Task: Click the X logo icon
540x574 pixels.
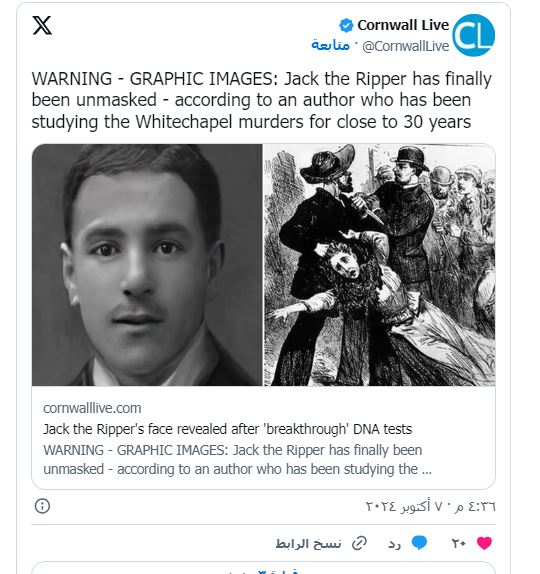Action: (x=42, y=25)
